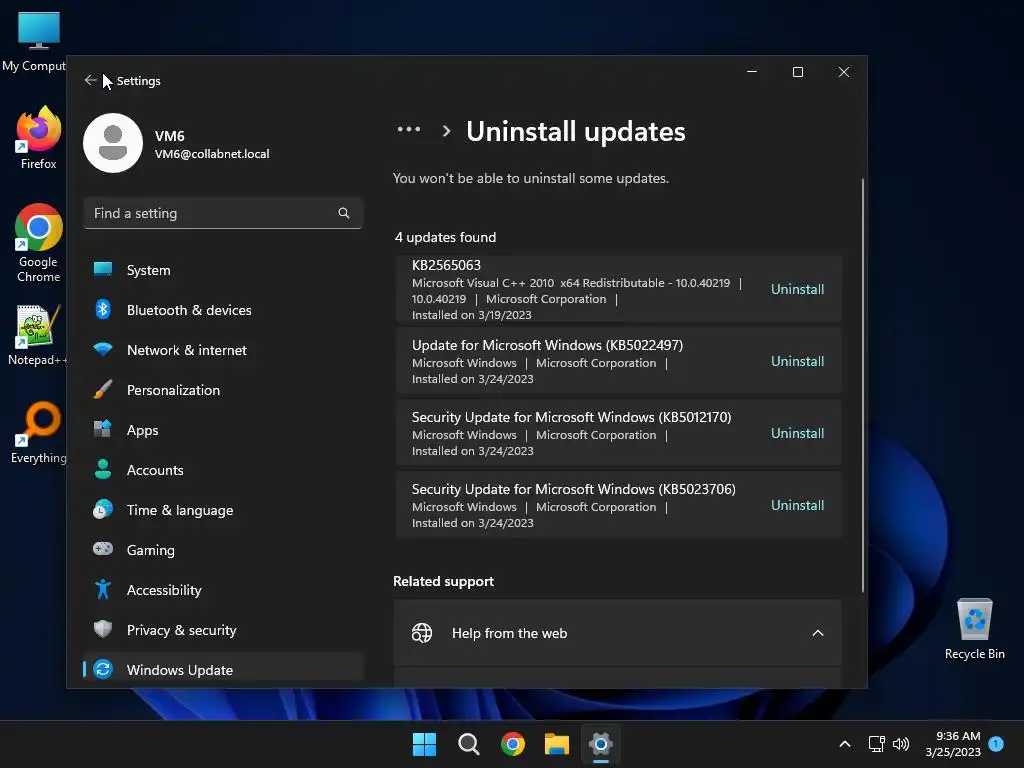The height and width of the screenshot is (768, 1024).
Task: Open the network status tray icon
Action: pyautogui.click(x=876, y=744)
